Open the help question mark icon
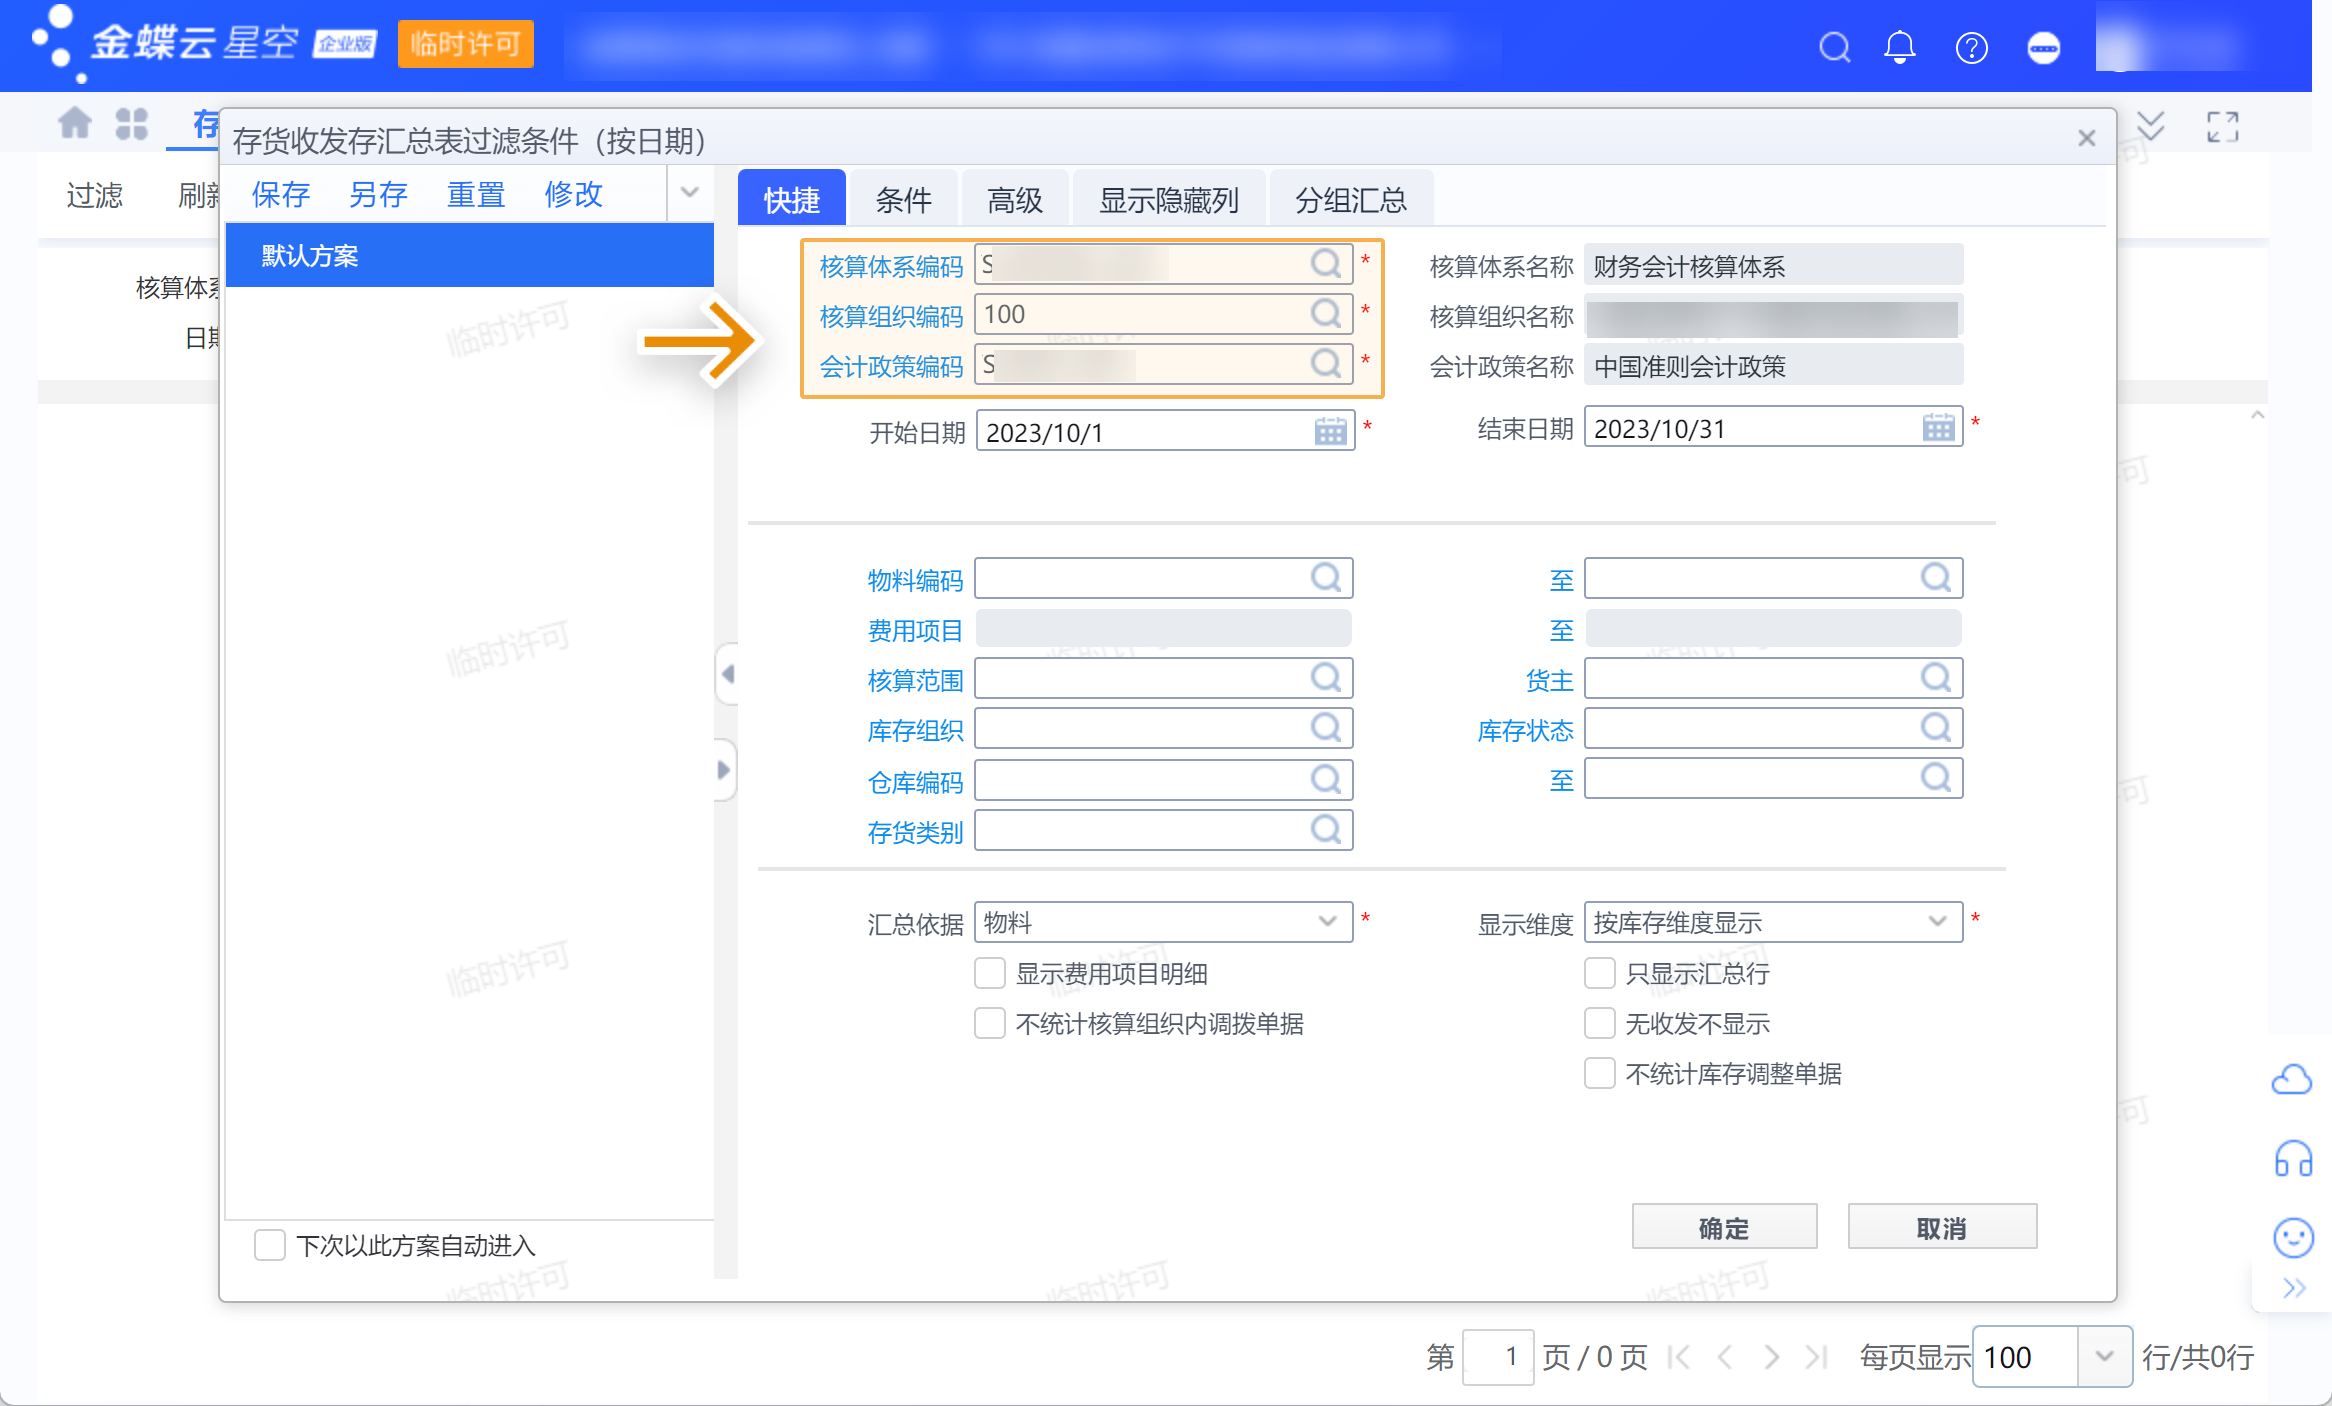 coord(1971,47)
